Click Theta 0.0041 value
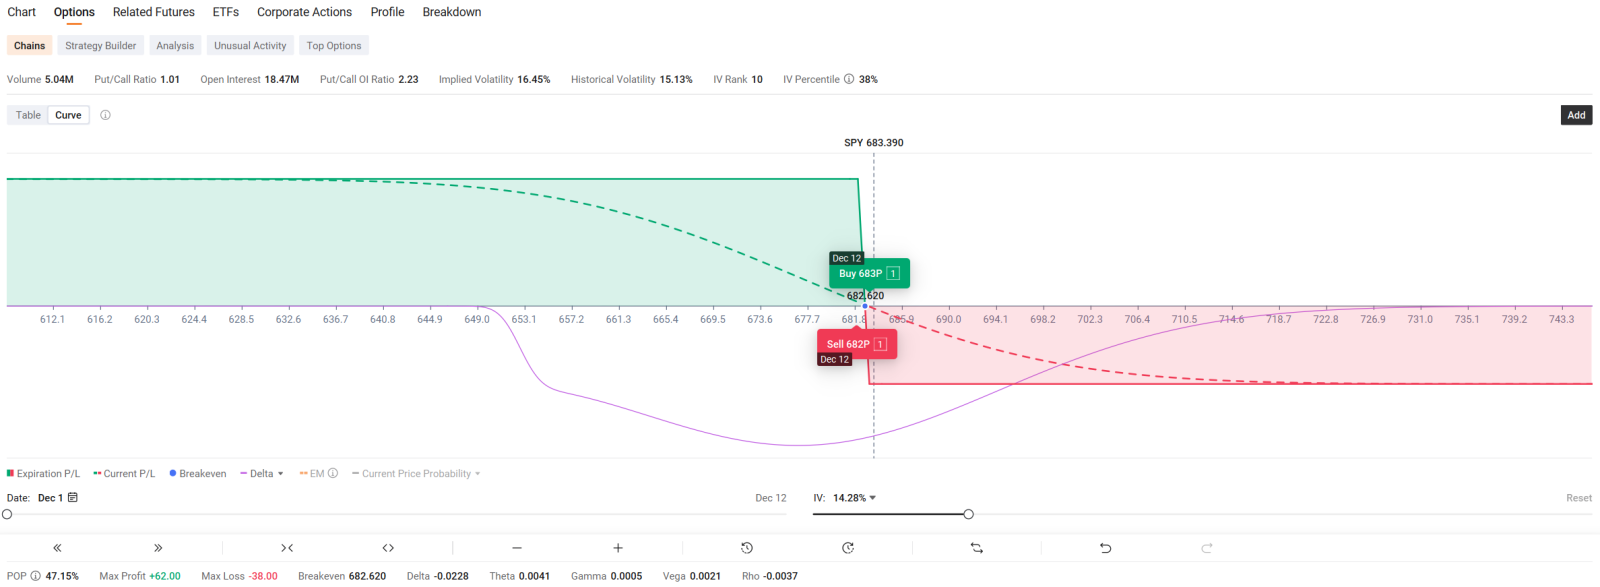Image resolution: width=1600 pixels, height=587 pixels. 535,576
